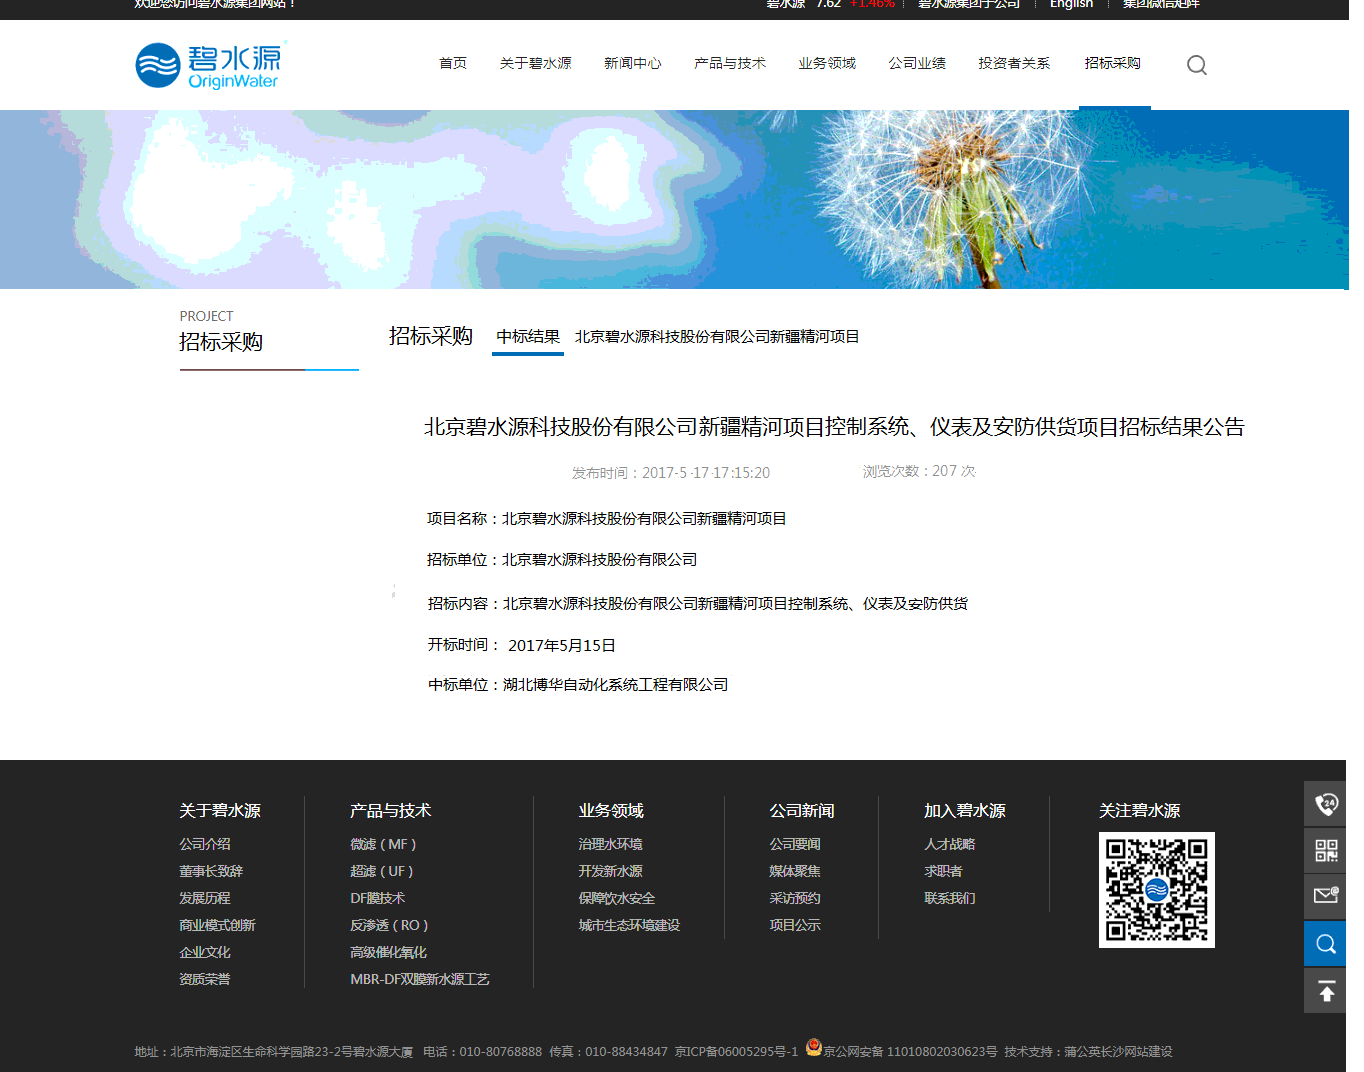
Task: Select 业务领域 in the top navigation
Action: (827, 63)
